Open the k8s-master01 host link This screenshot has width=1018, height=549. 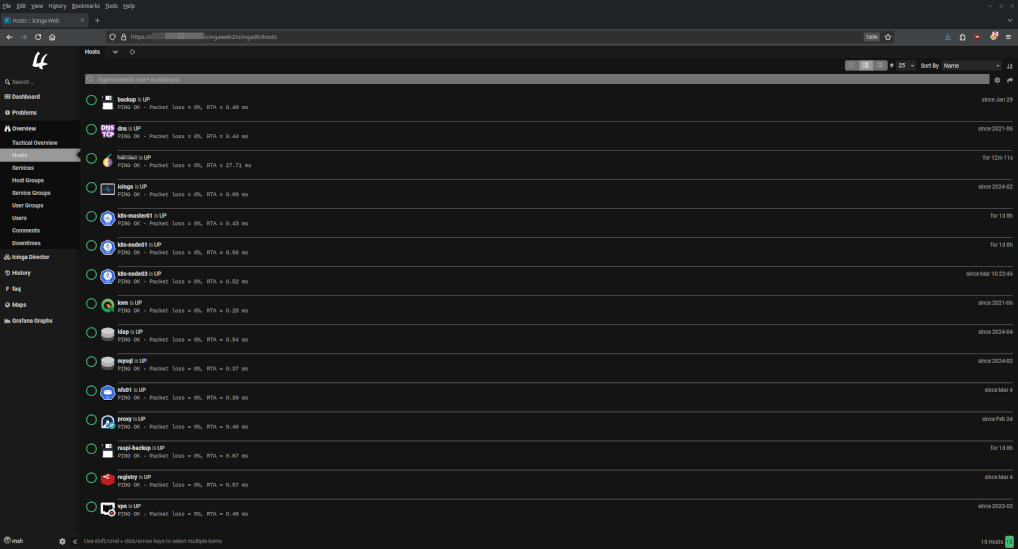point(134,215)
